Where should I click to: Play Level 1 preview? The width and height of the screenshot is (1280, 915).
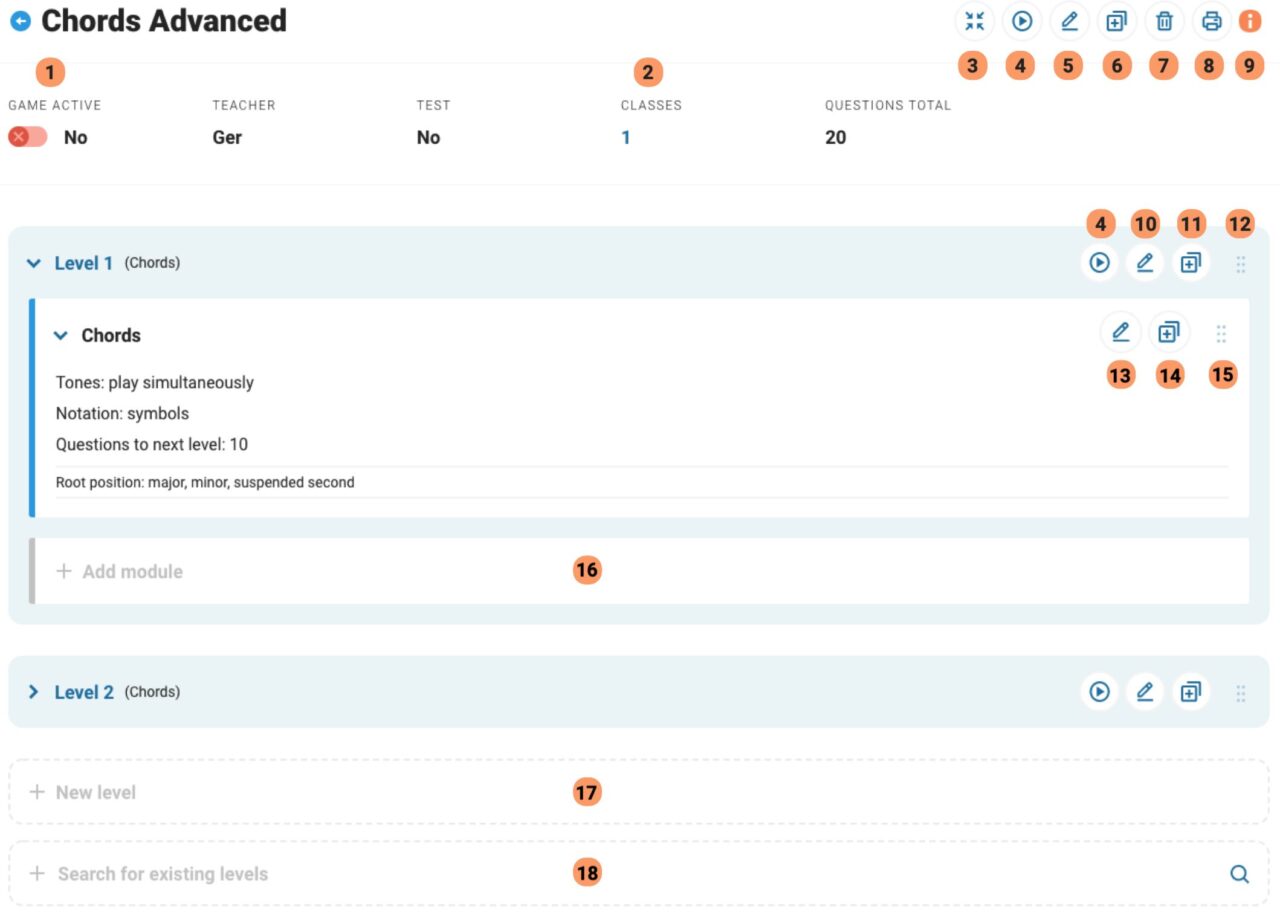1099,262
